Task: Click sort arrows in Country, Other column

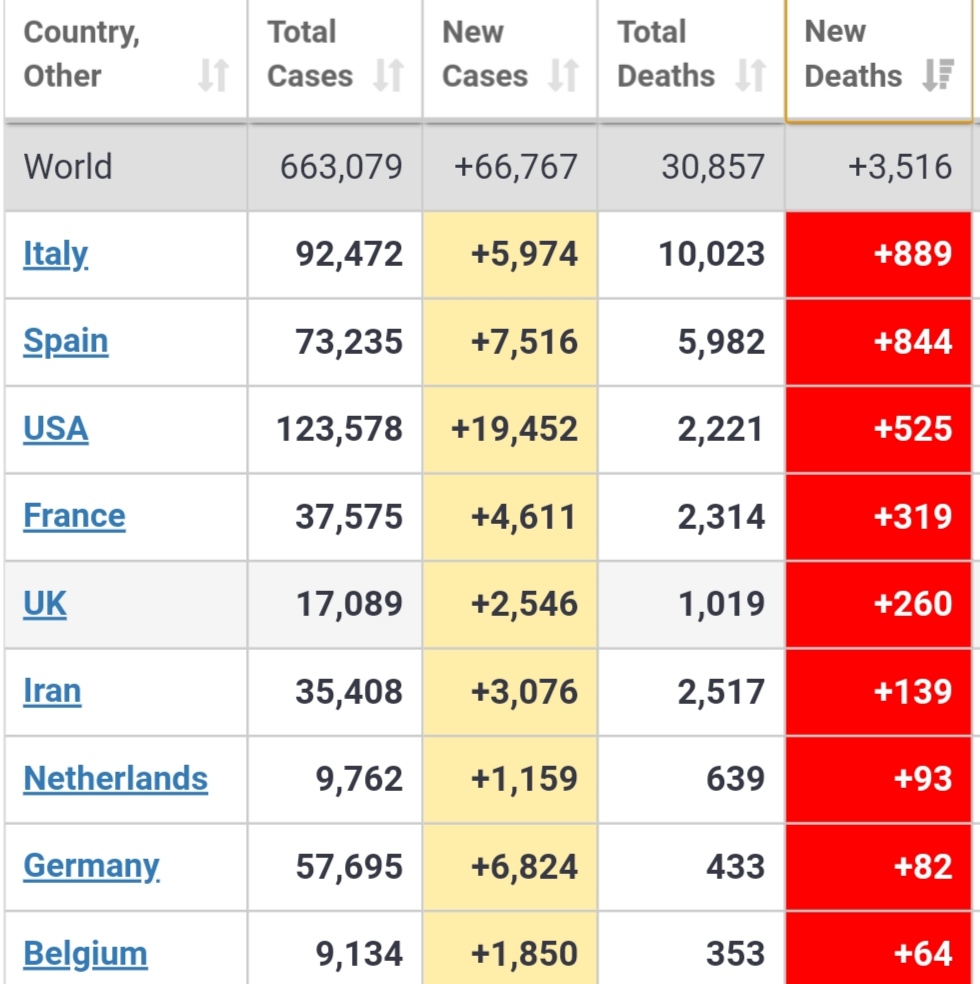Action: (x=213, y=76)
